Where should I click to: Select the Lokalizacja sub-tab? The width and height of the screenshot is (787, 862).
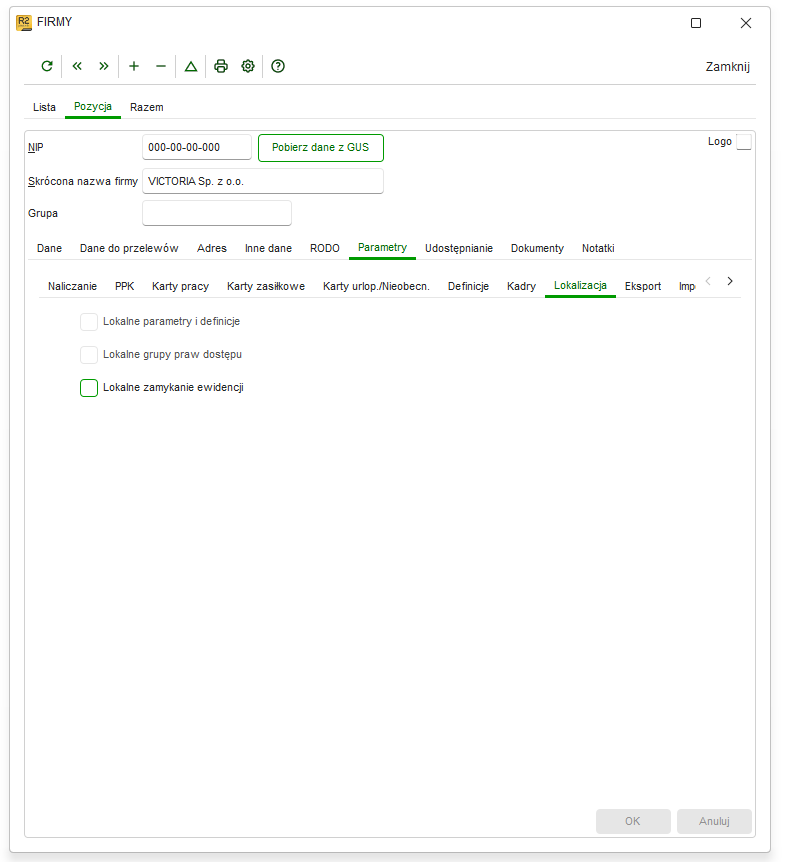tap(580, 286)
